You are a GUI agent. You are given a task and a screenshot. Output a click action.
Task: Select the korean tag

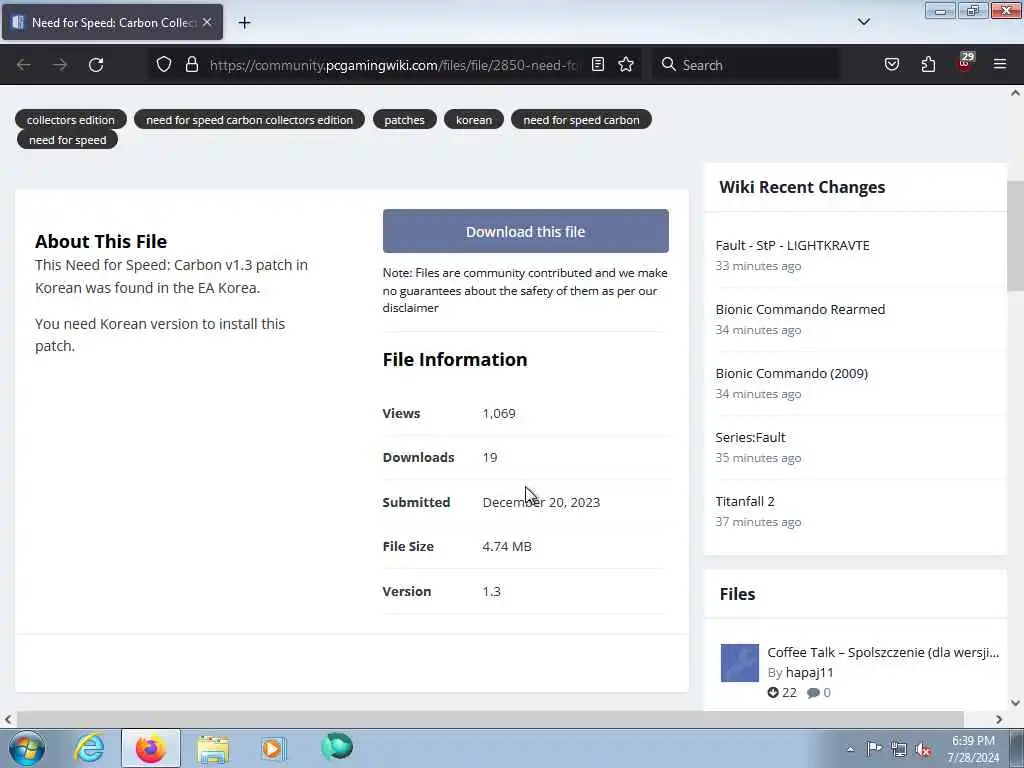pyautogui.click(x=473, y=120)
